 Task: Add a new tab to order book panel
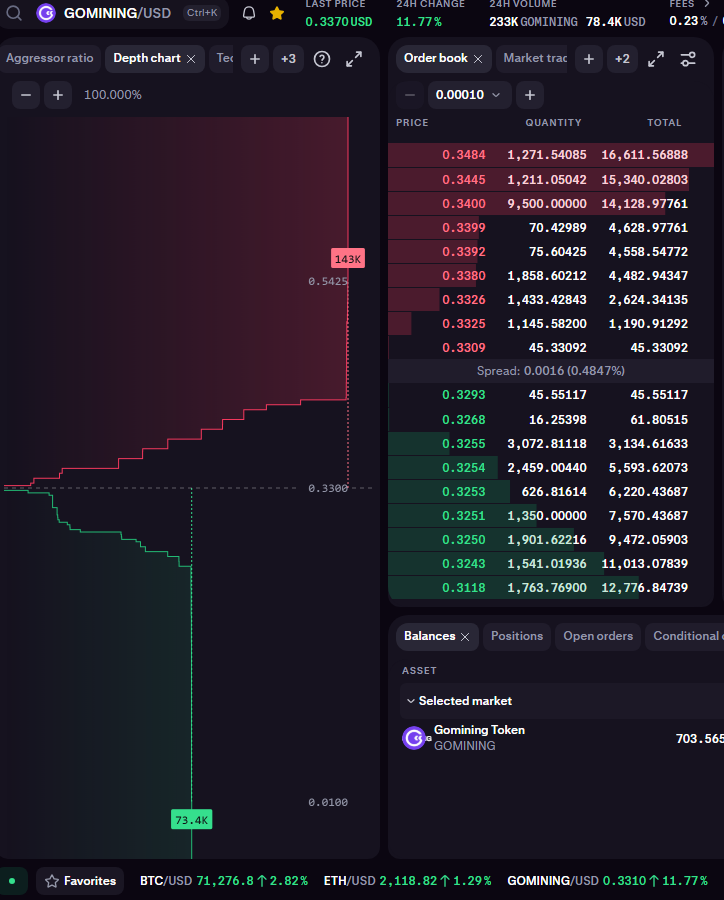[x=589, y=59]
